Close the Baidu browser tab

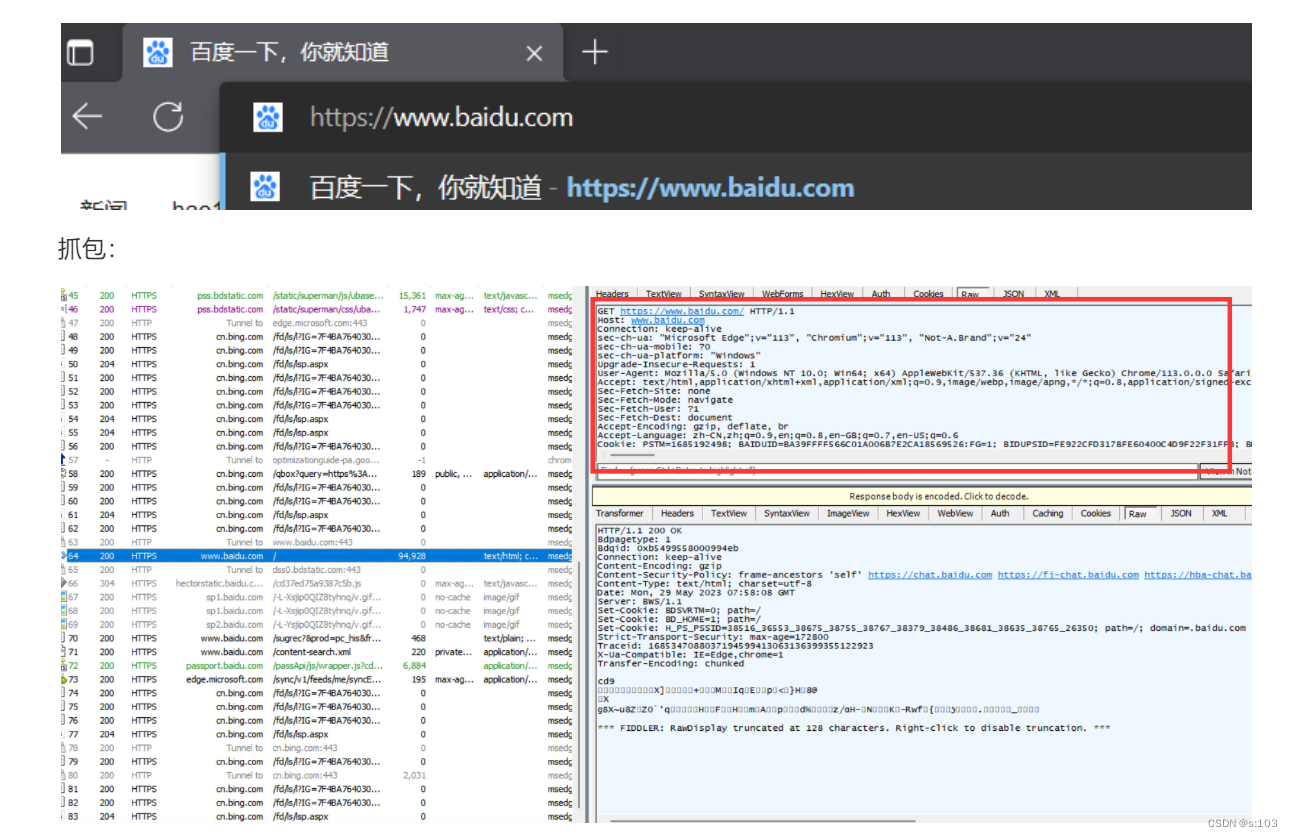tap(534, 53)
